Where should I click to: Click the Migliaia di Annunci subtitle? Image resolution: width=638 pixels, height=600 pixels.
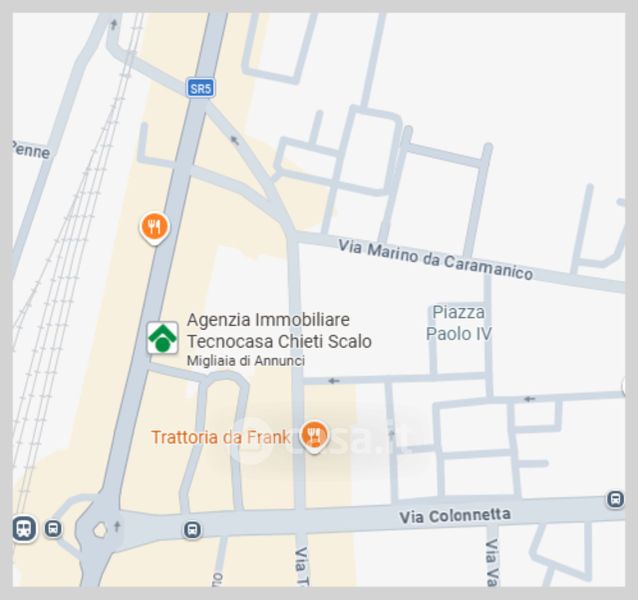click(x=246, y=361)
